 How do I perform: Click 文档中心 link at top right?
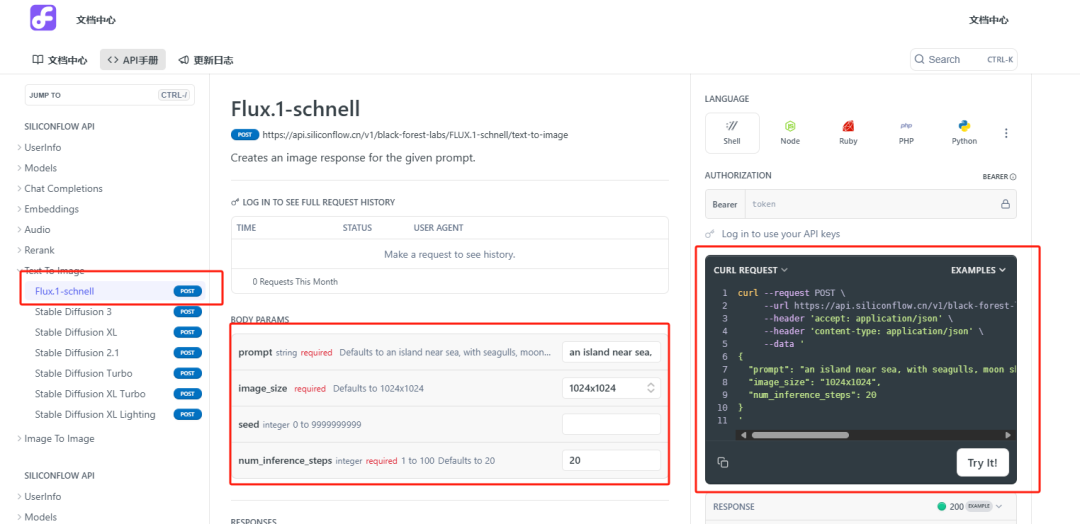988,20
